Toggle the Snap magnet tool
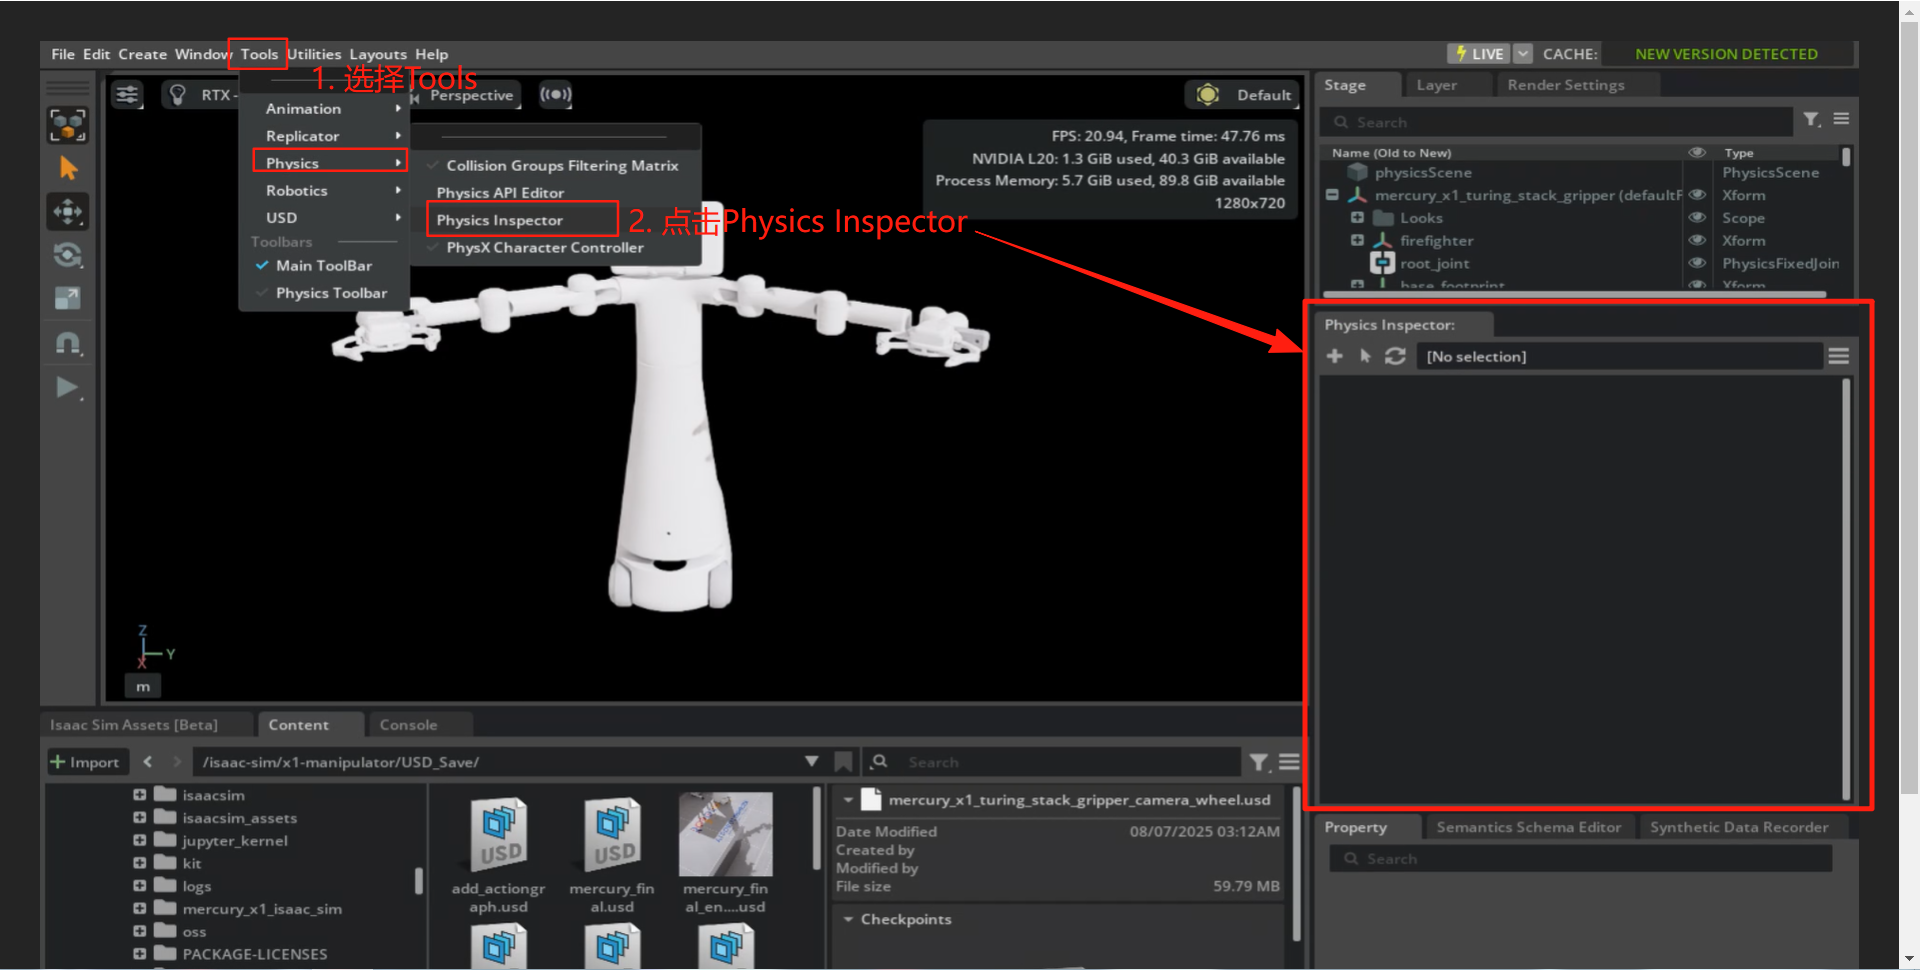Viewport: 1920px width, 970px height. [68, 343]
